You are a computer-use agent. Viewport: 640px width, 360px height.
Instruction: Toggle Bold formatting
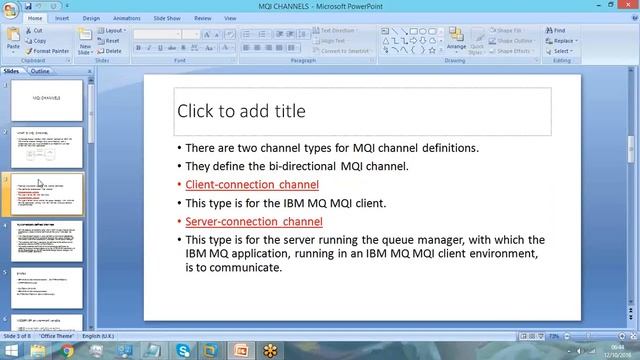click(x=138, y=48)
